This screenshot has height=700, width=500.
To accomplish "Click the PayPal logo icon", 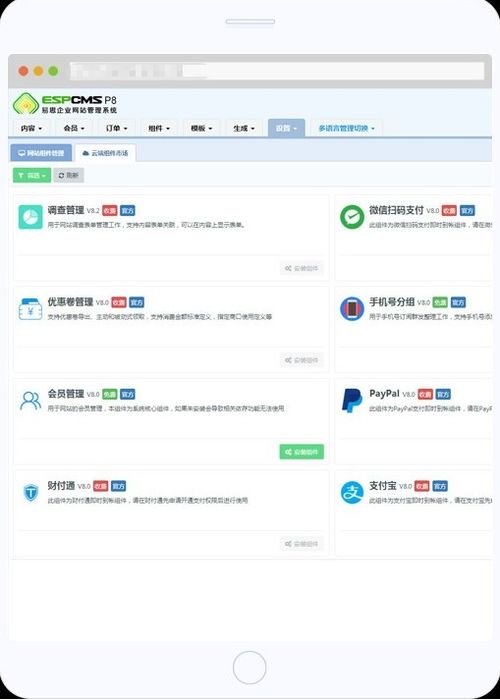I will 352,400.
